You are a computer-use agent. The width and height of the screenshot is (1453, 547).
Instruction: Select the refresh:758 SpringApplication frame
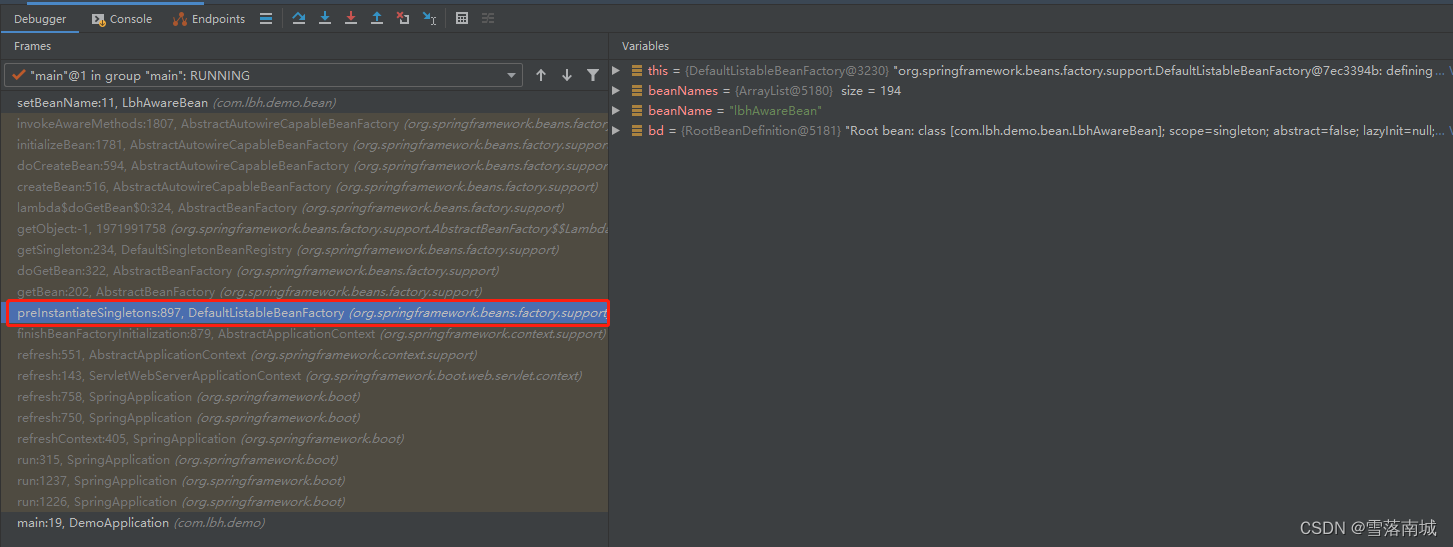[x=304, y=397]
